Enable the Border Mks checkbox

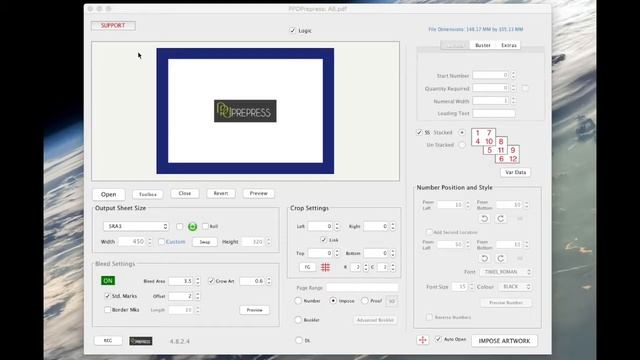107,310
